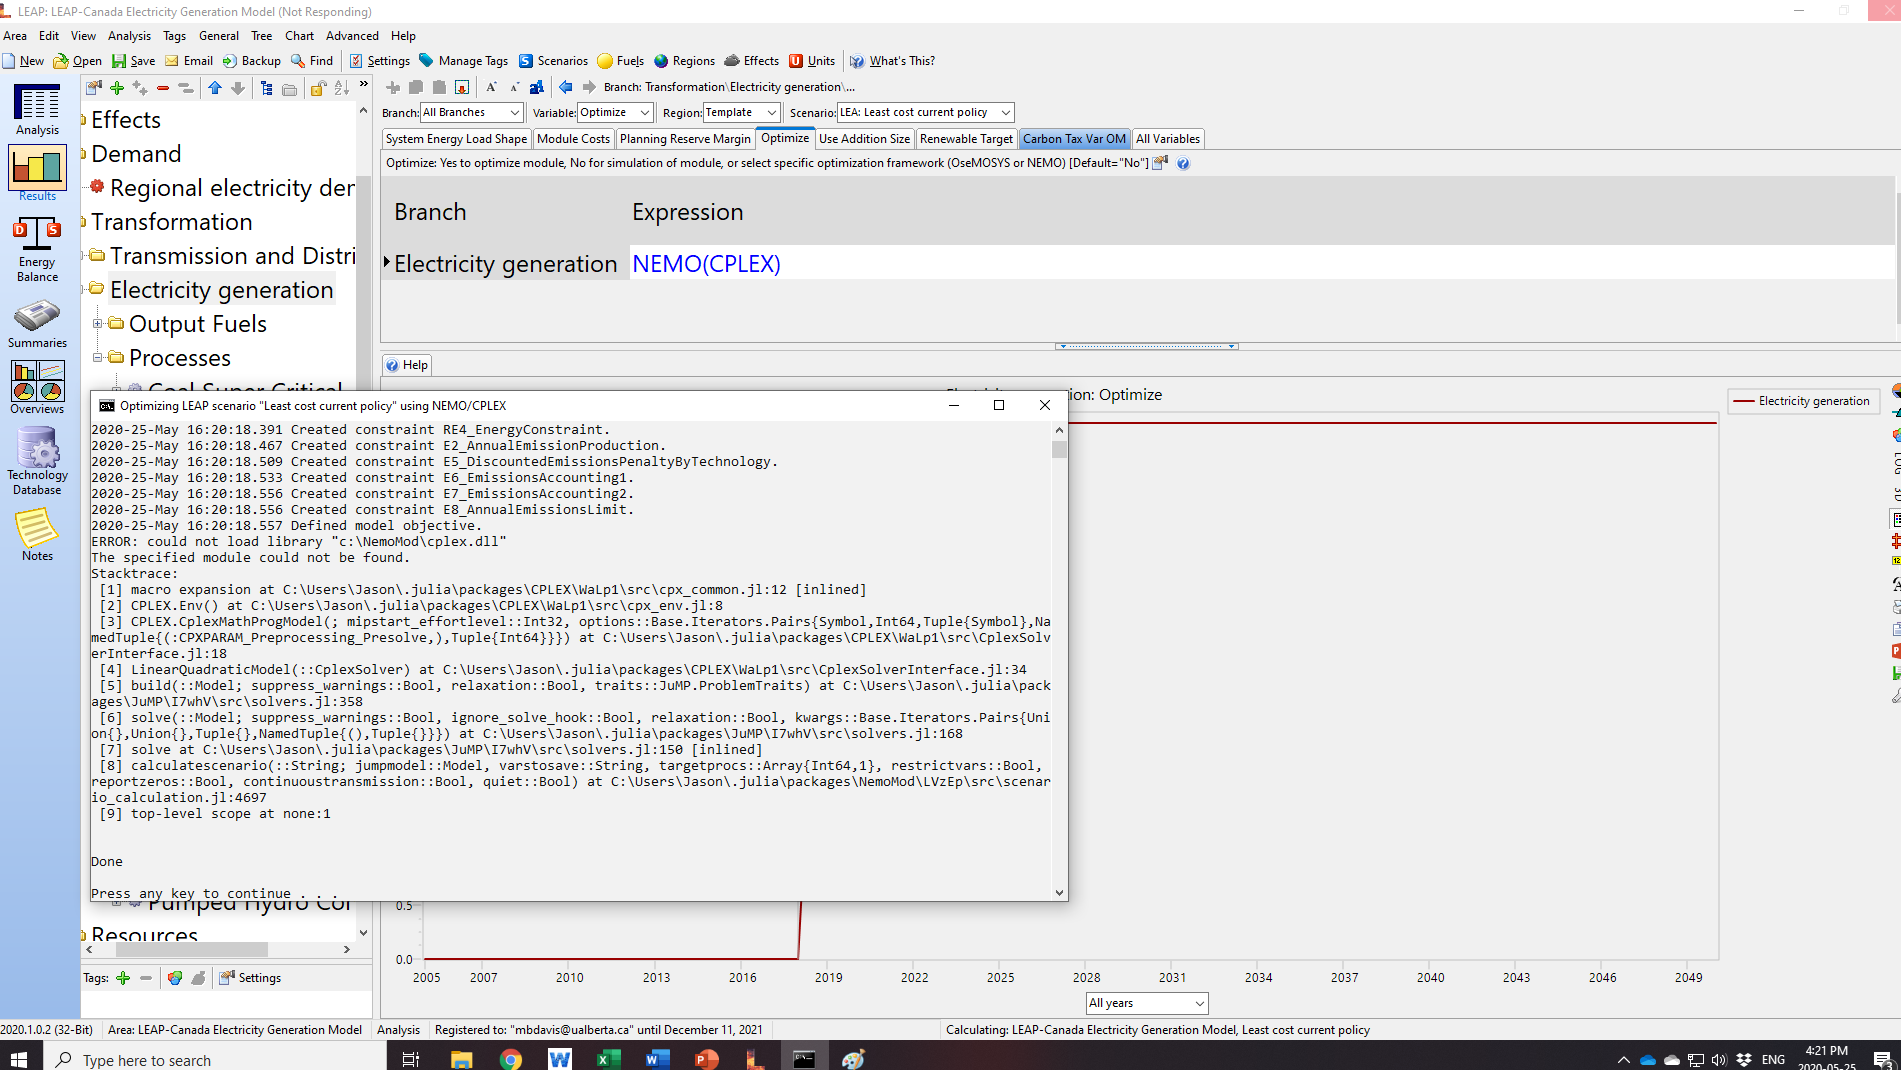
Task: Expand the Output Fuels tree node
Action: pos(98,323)
